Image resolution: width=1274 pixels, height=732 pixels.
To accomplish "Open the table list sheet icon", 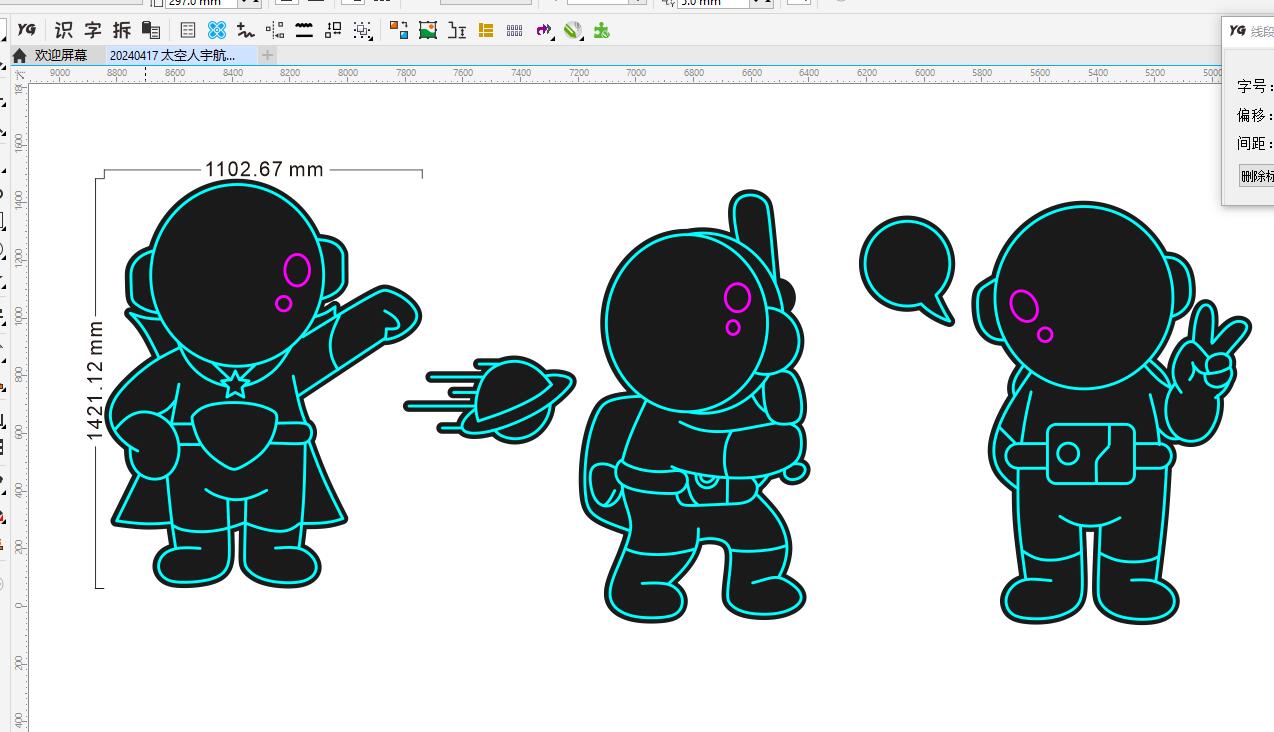I will 188,31.
